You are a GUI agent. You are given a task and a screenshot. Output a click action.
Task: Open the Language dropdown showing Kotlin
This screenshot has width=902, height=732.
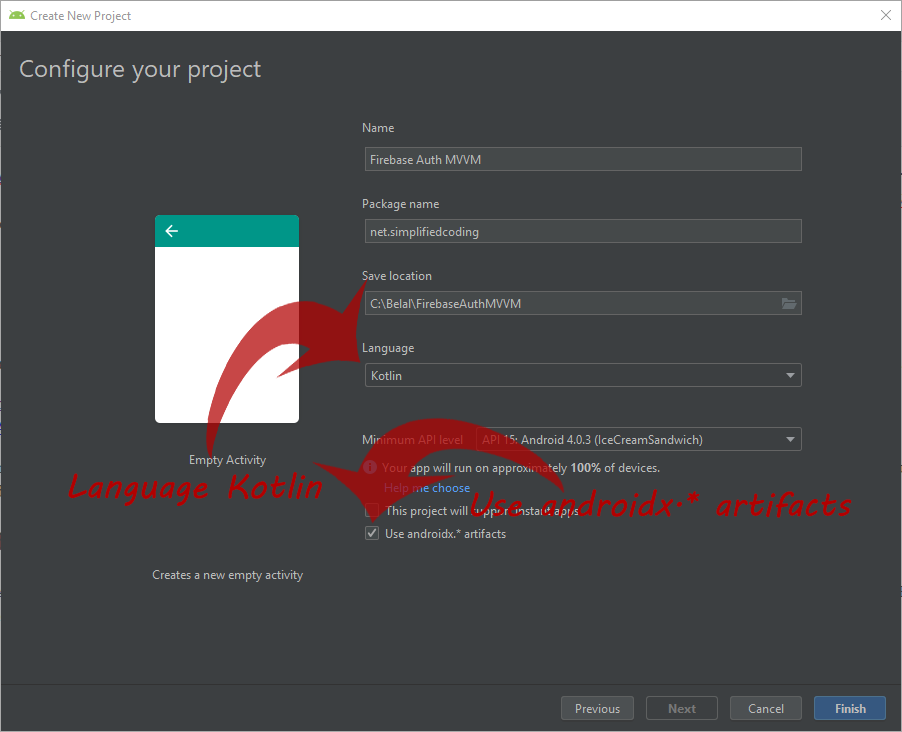583,375
